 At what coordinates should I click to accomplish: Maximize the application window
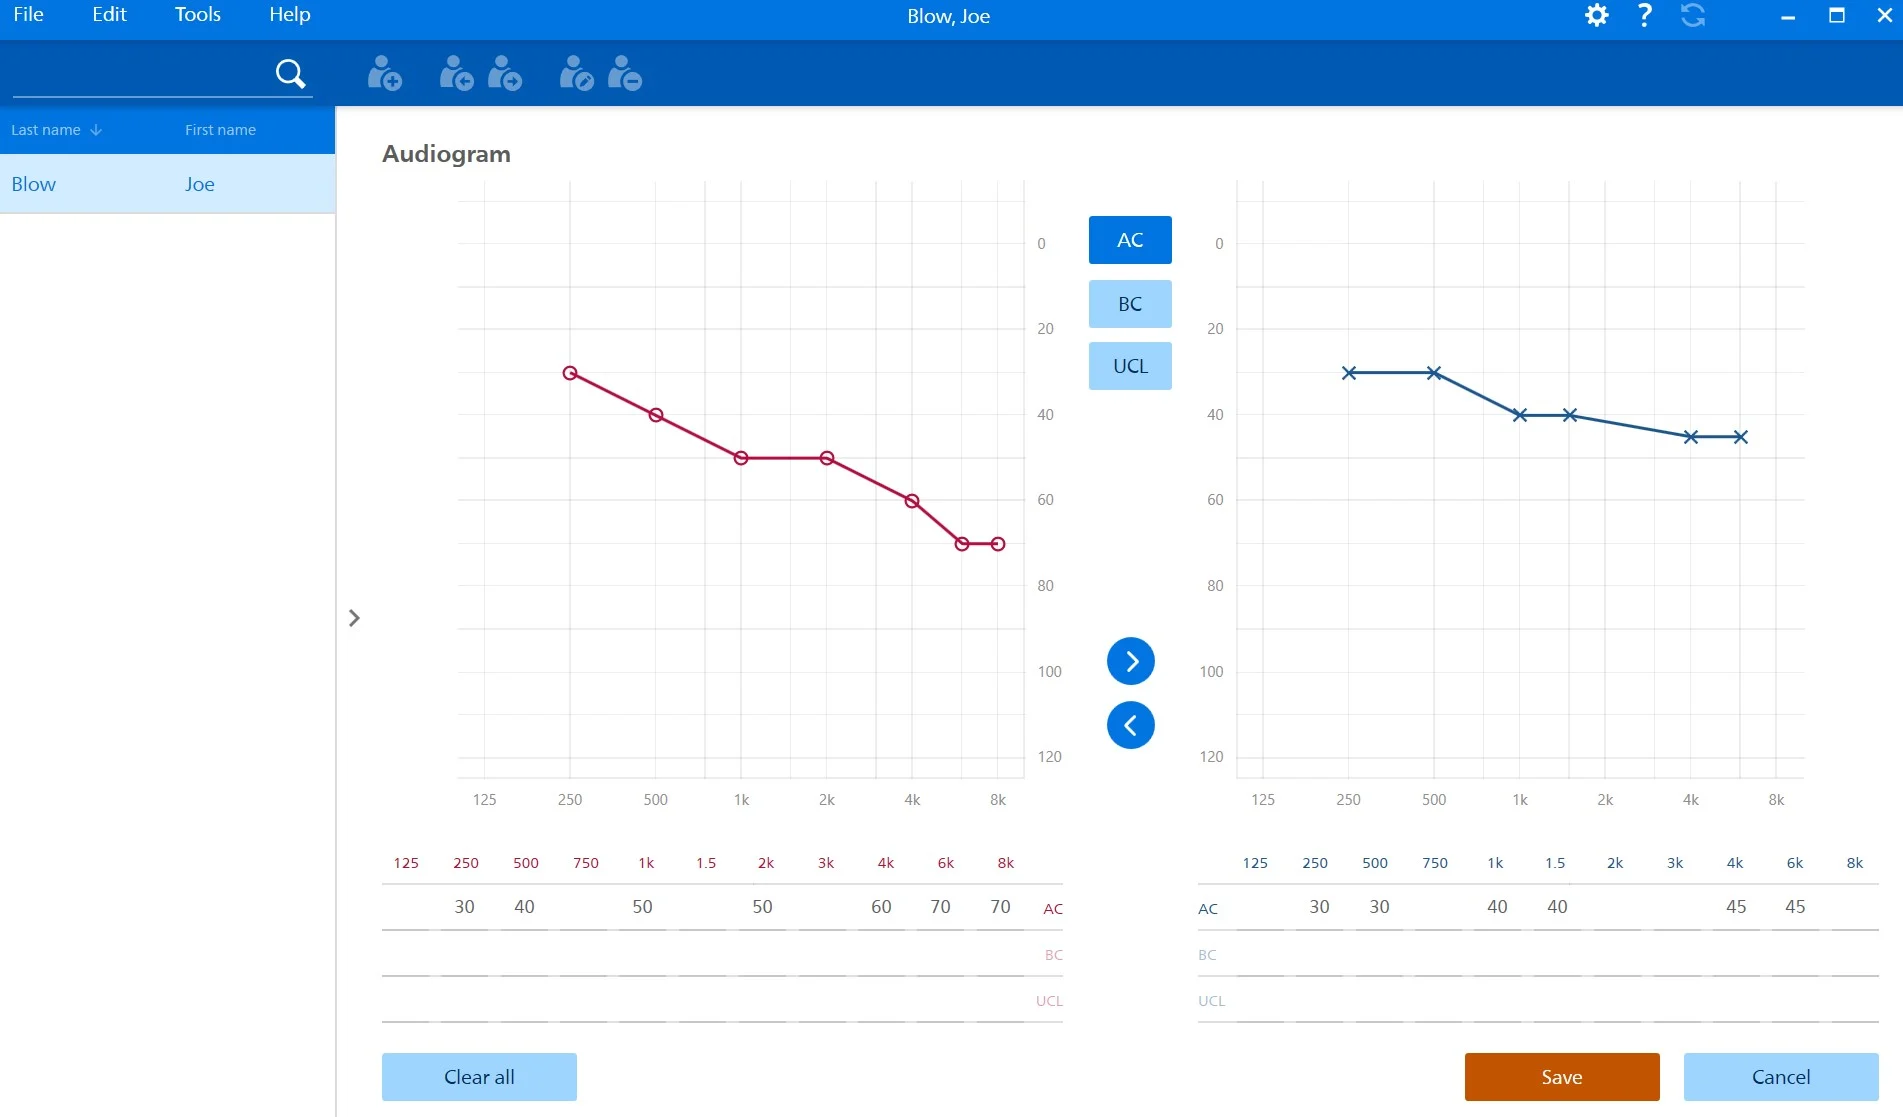pyautogui.click(x=1837, y=15)
